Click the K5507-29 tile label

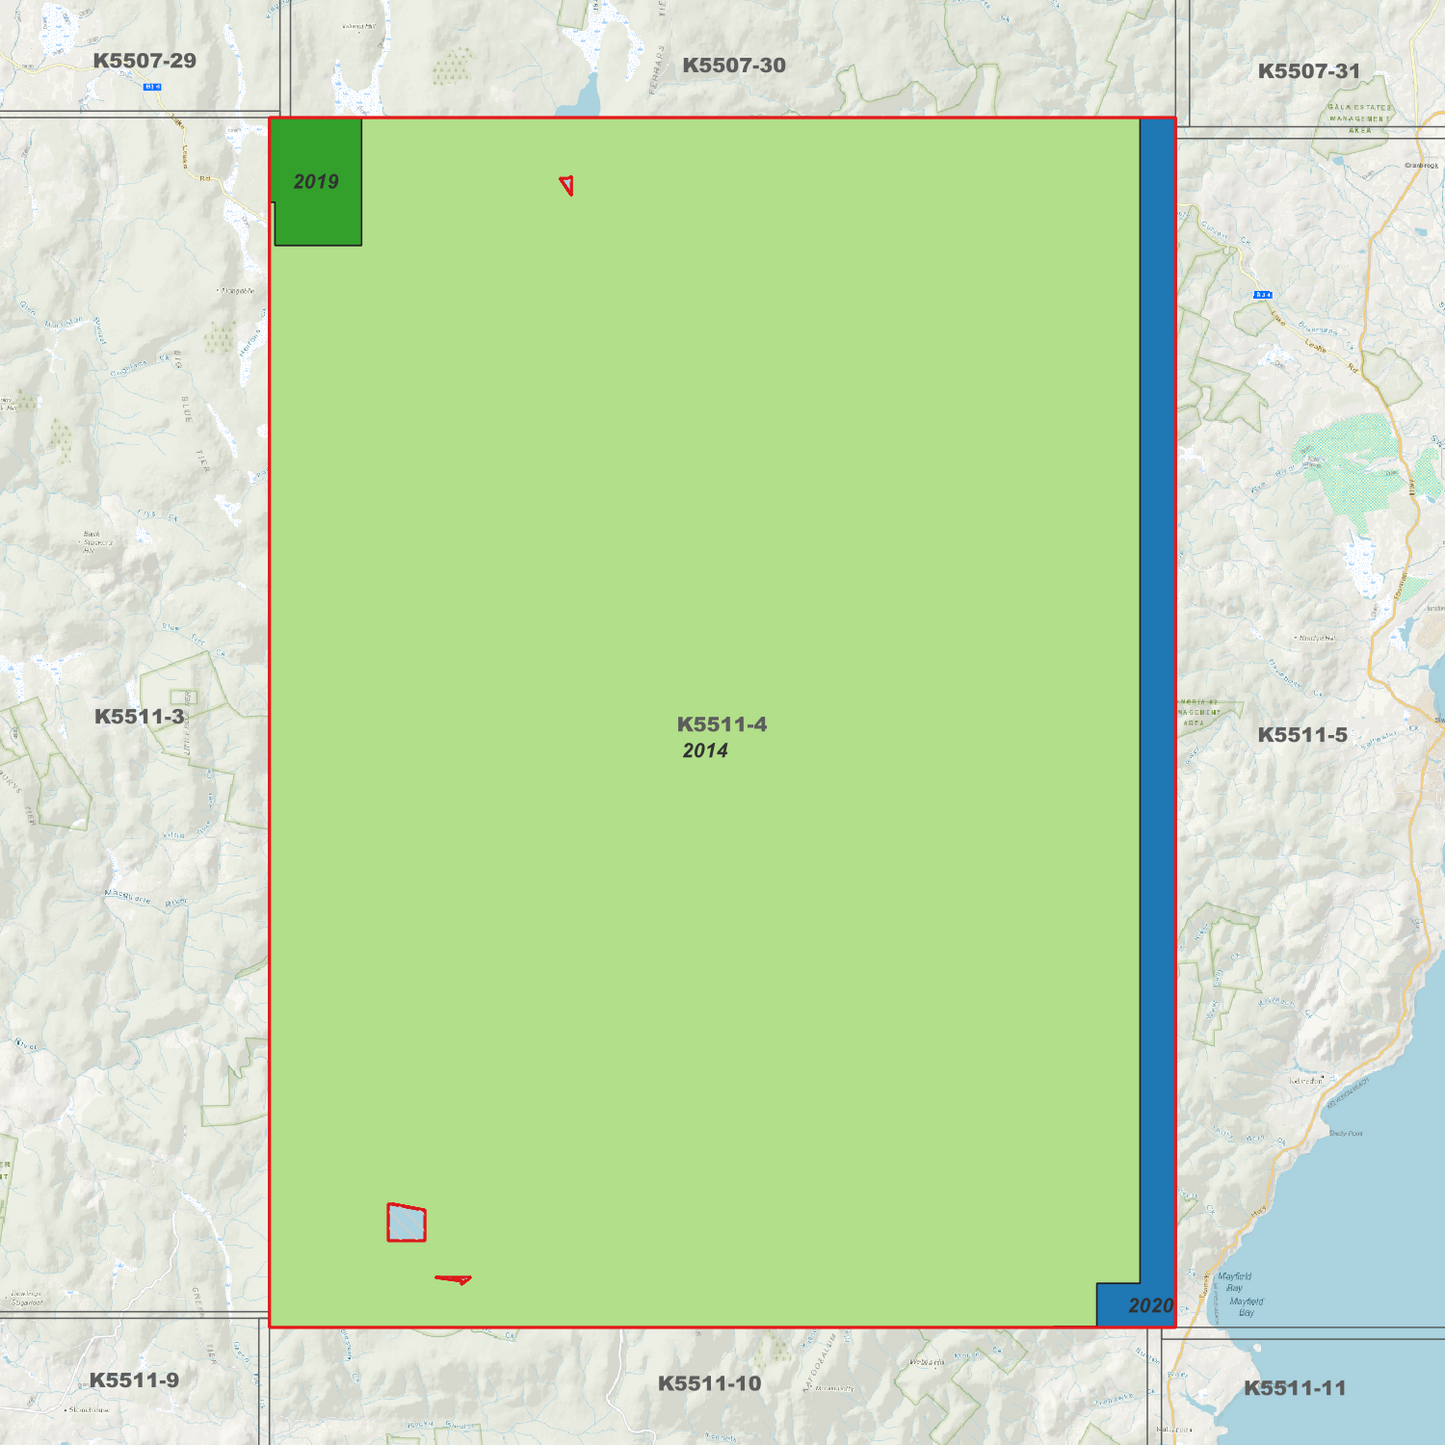(144, 60)
